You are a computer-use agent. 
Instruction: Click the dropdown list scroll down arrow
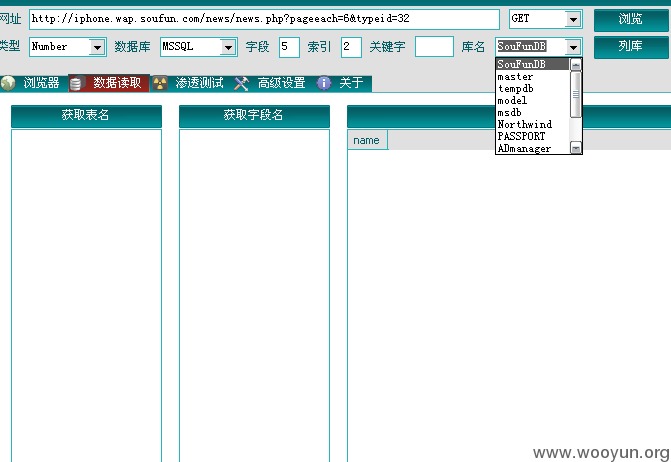pos(576,148)
